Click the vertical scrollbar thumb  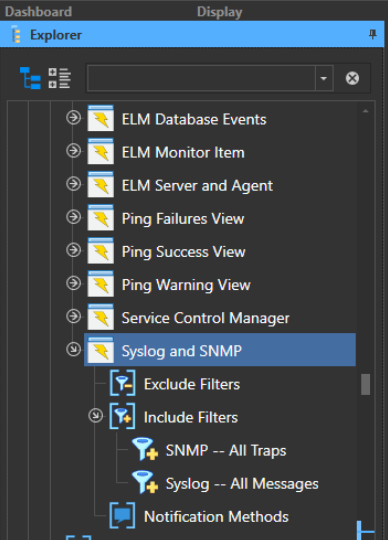[x=366, y=384]
